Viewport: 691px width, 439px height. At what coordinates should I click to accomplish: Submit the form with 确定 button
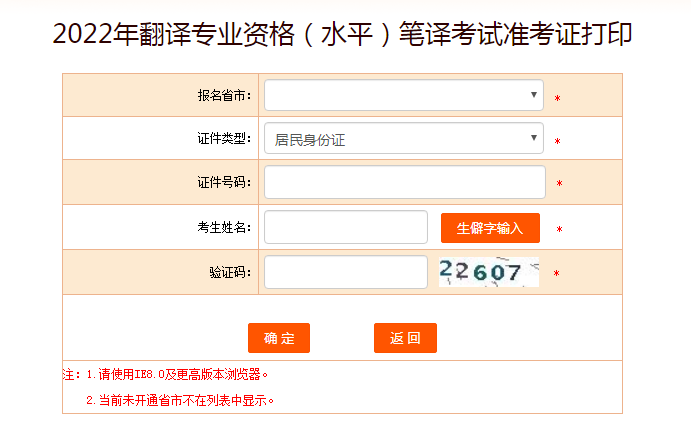coord(279,338)
